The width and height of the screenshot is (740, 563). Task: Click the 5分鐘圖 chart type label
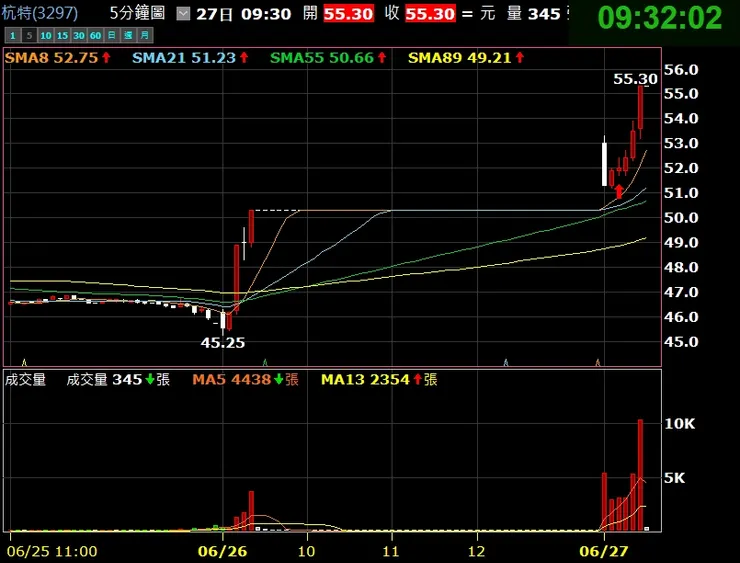(137, 13)
